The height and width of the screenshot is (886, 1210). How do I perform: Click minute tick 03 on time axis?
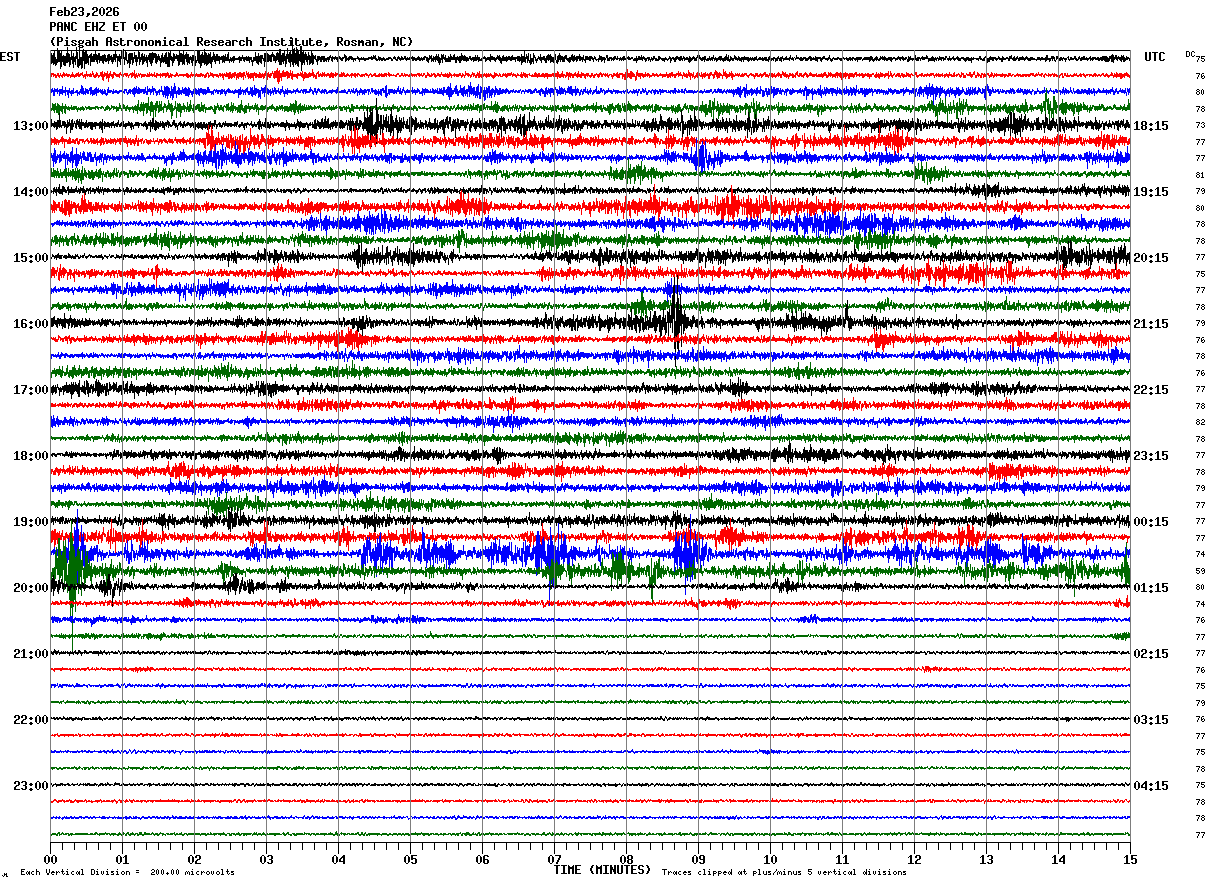click(x=266, y=859)
